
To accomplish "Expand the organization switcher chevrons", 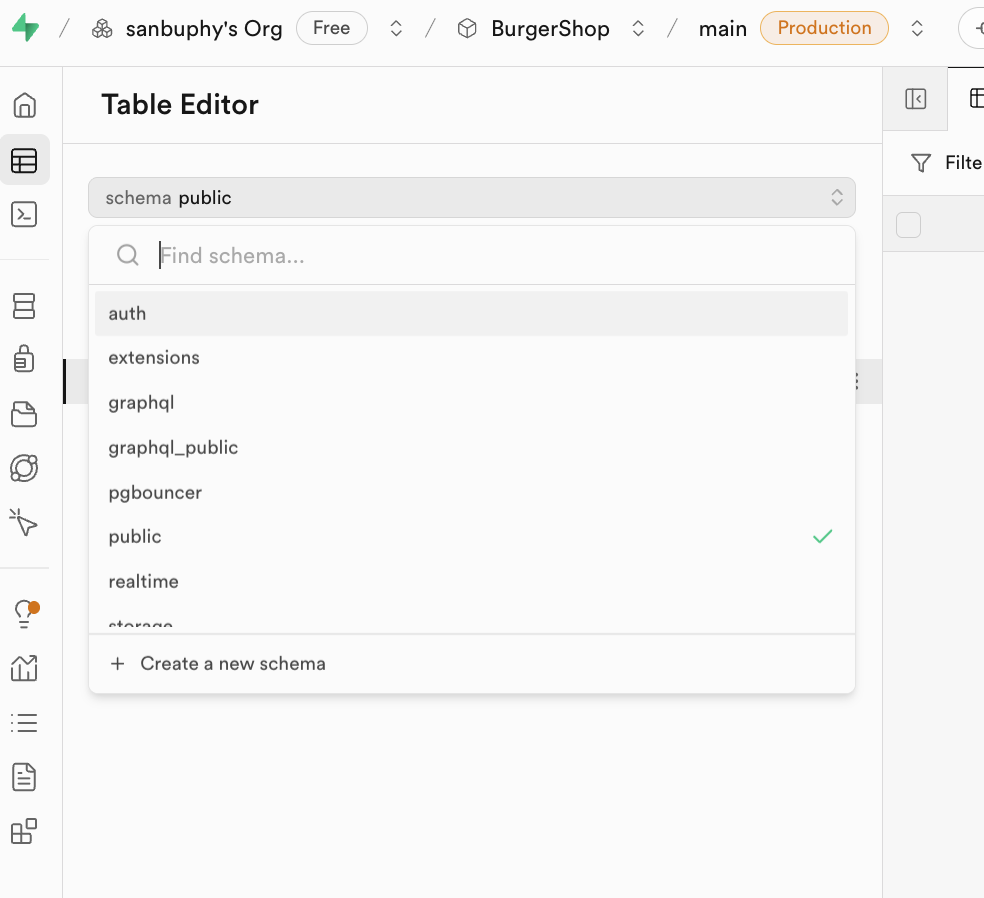I will tap(396, 29).
